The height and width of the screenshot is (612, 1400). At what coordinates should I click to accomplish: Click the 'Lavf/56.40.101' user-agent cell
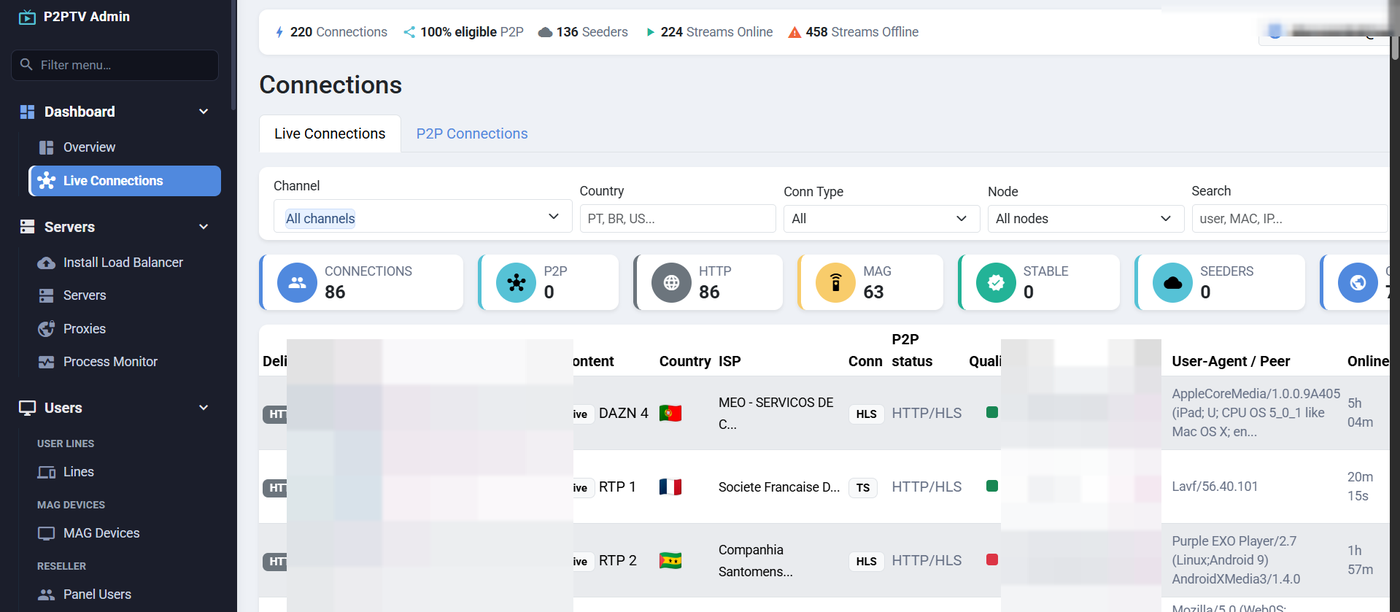tap(1215, 487)
